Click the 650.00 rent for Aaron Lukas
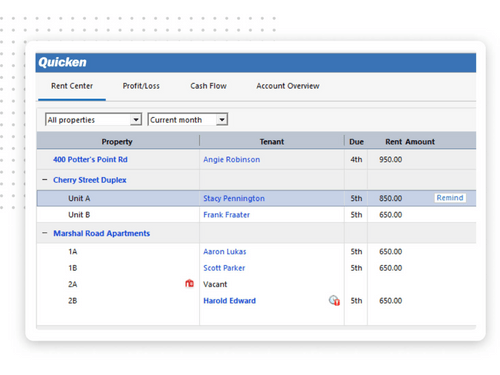Image resolution: width=500 pixels, height=375 pixels. [390, 251]
